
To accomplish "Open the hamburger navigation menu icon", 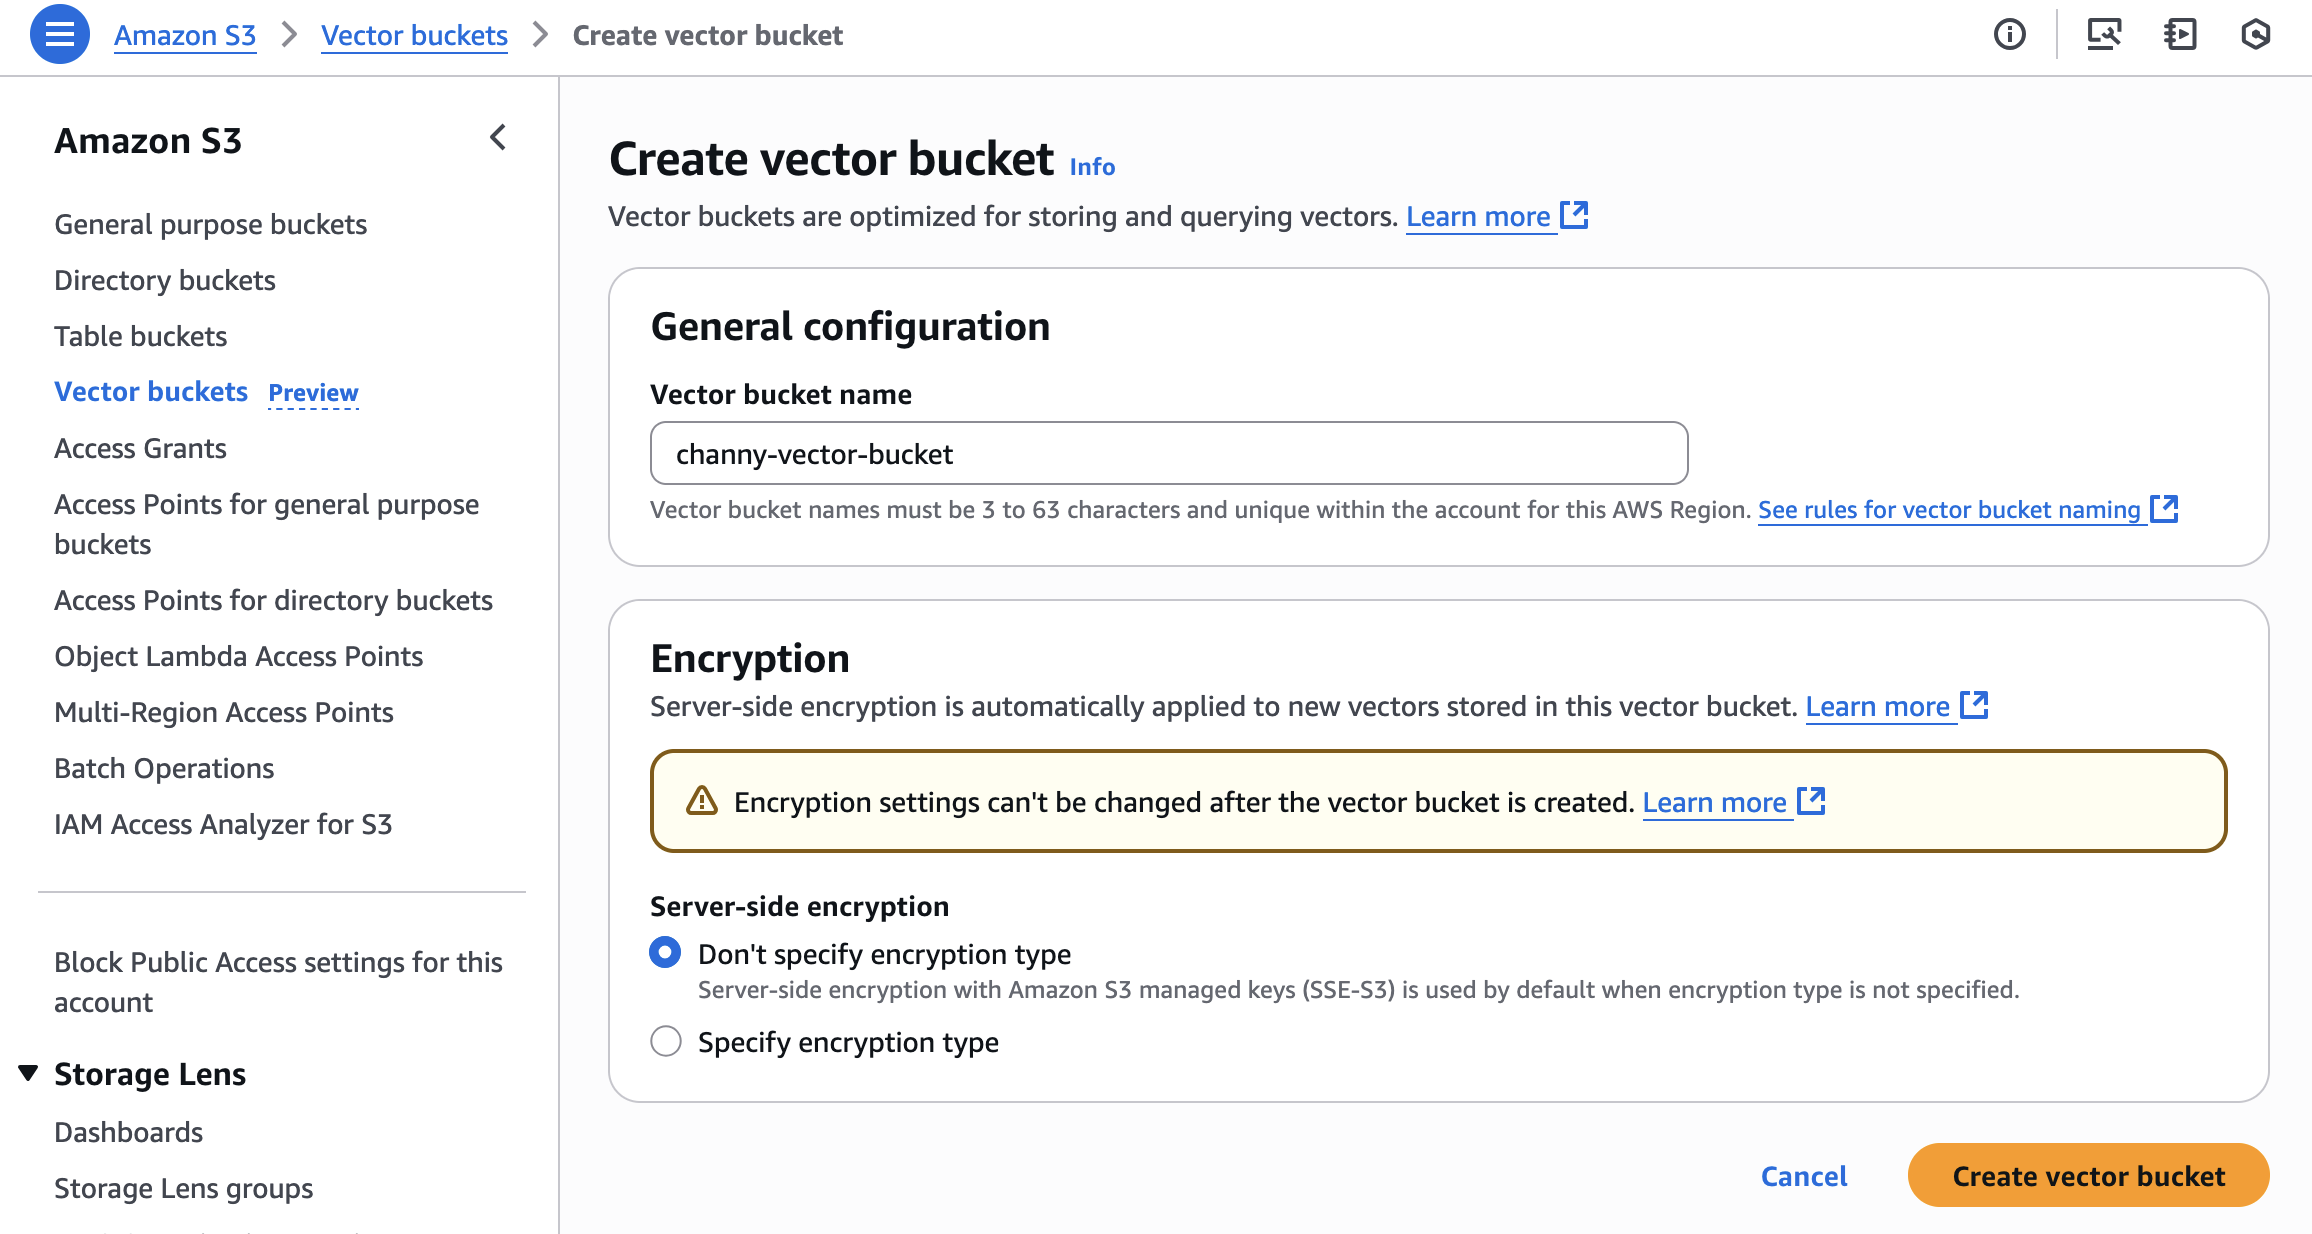I will (x=60, y=34).
